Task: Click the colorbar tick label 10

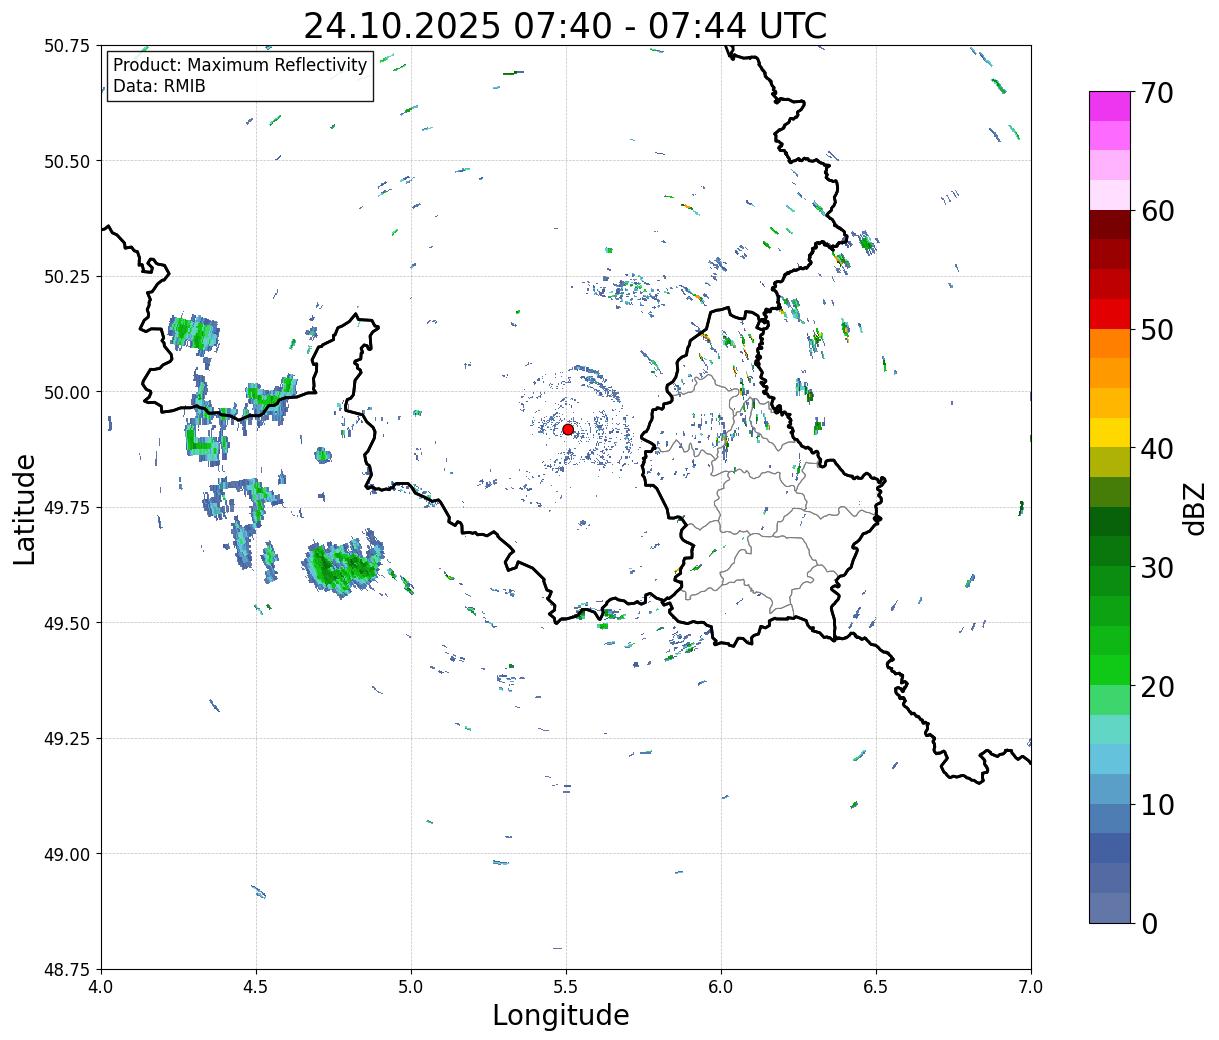Action: (x=1157, y=805)
